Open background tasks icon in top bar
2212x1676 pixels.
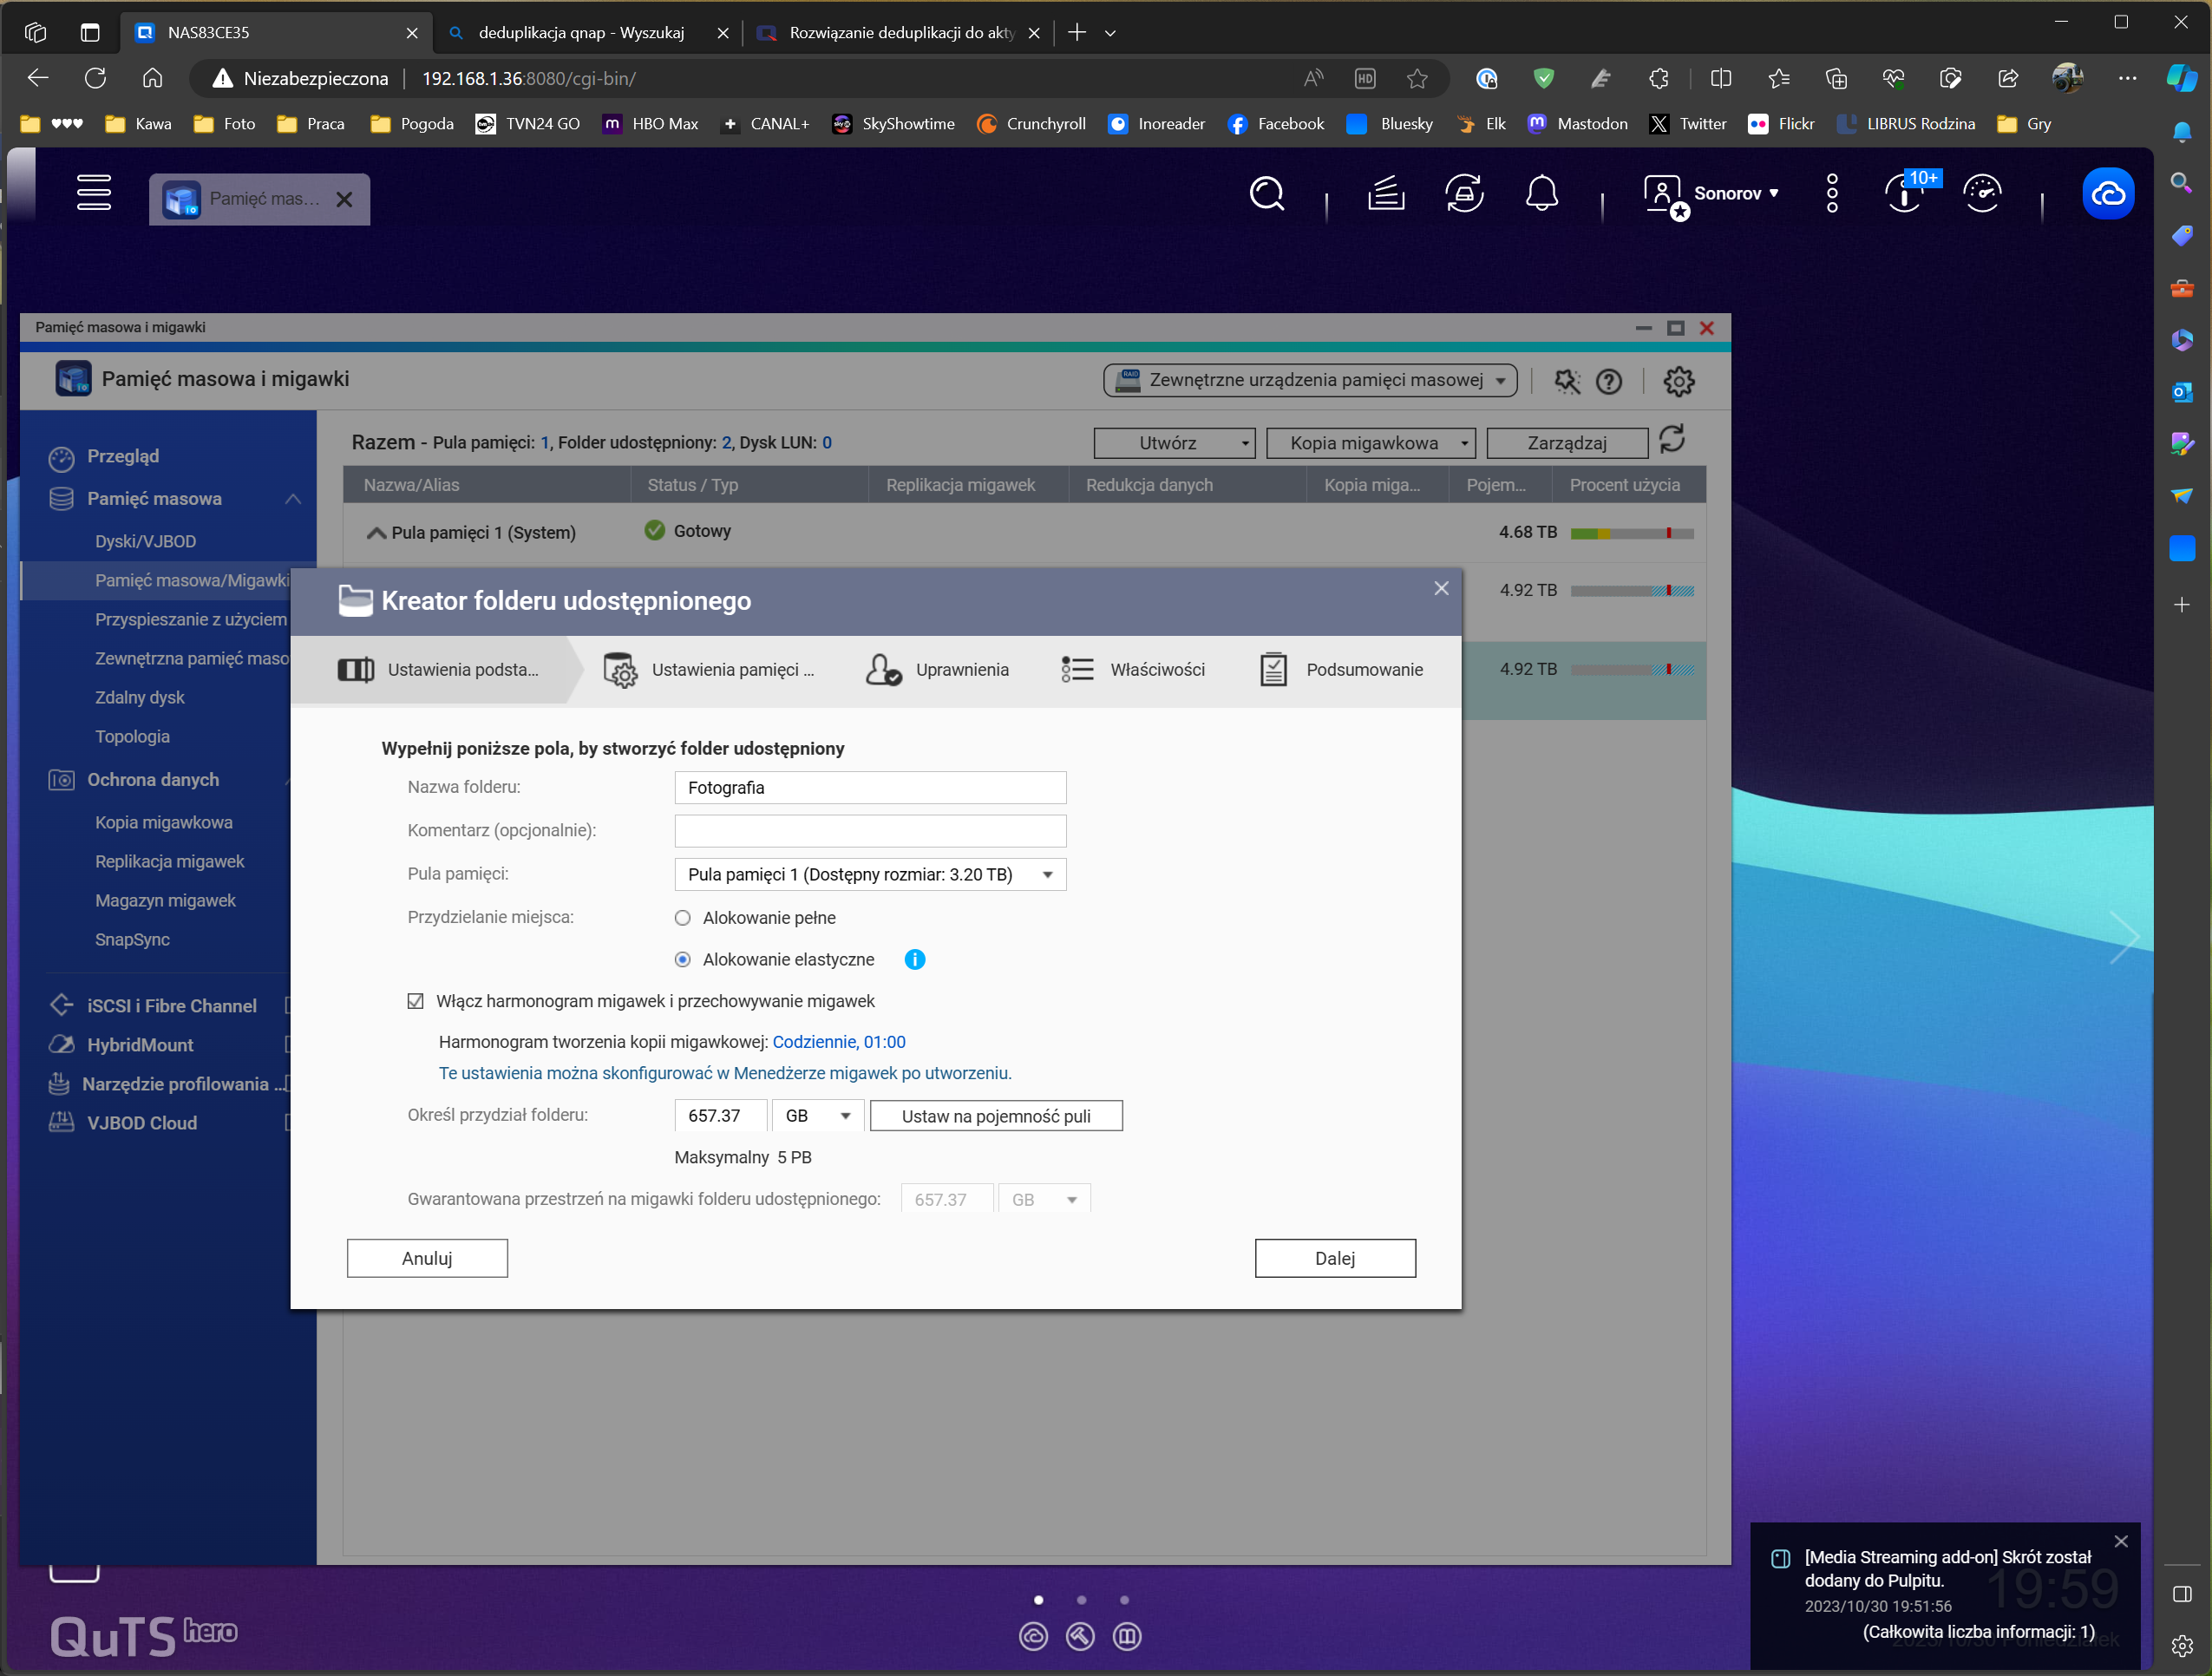(1386, 193)
